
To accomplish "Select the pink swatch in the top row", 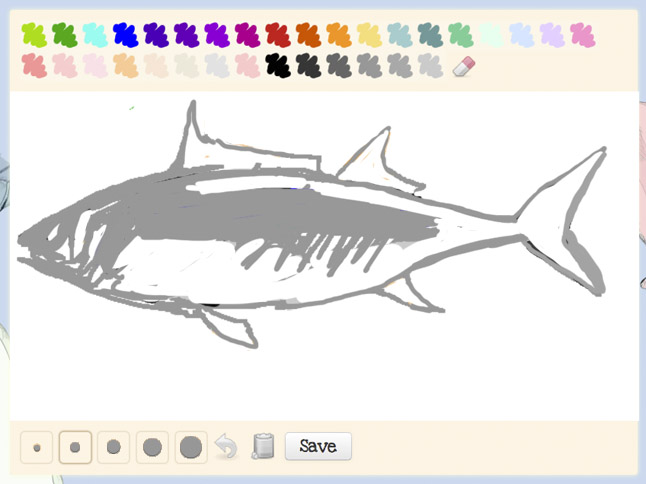I will pyautogui.click(x=583, y=35).
